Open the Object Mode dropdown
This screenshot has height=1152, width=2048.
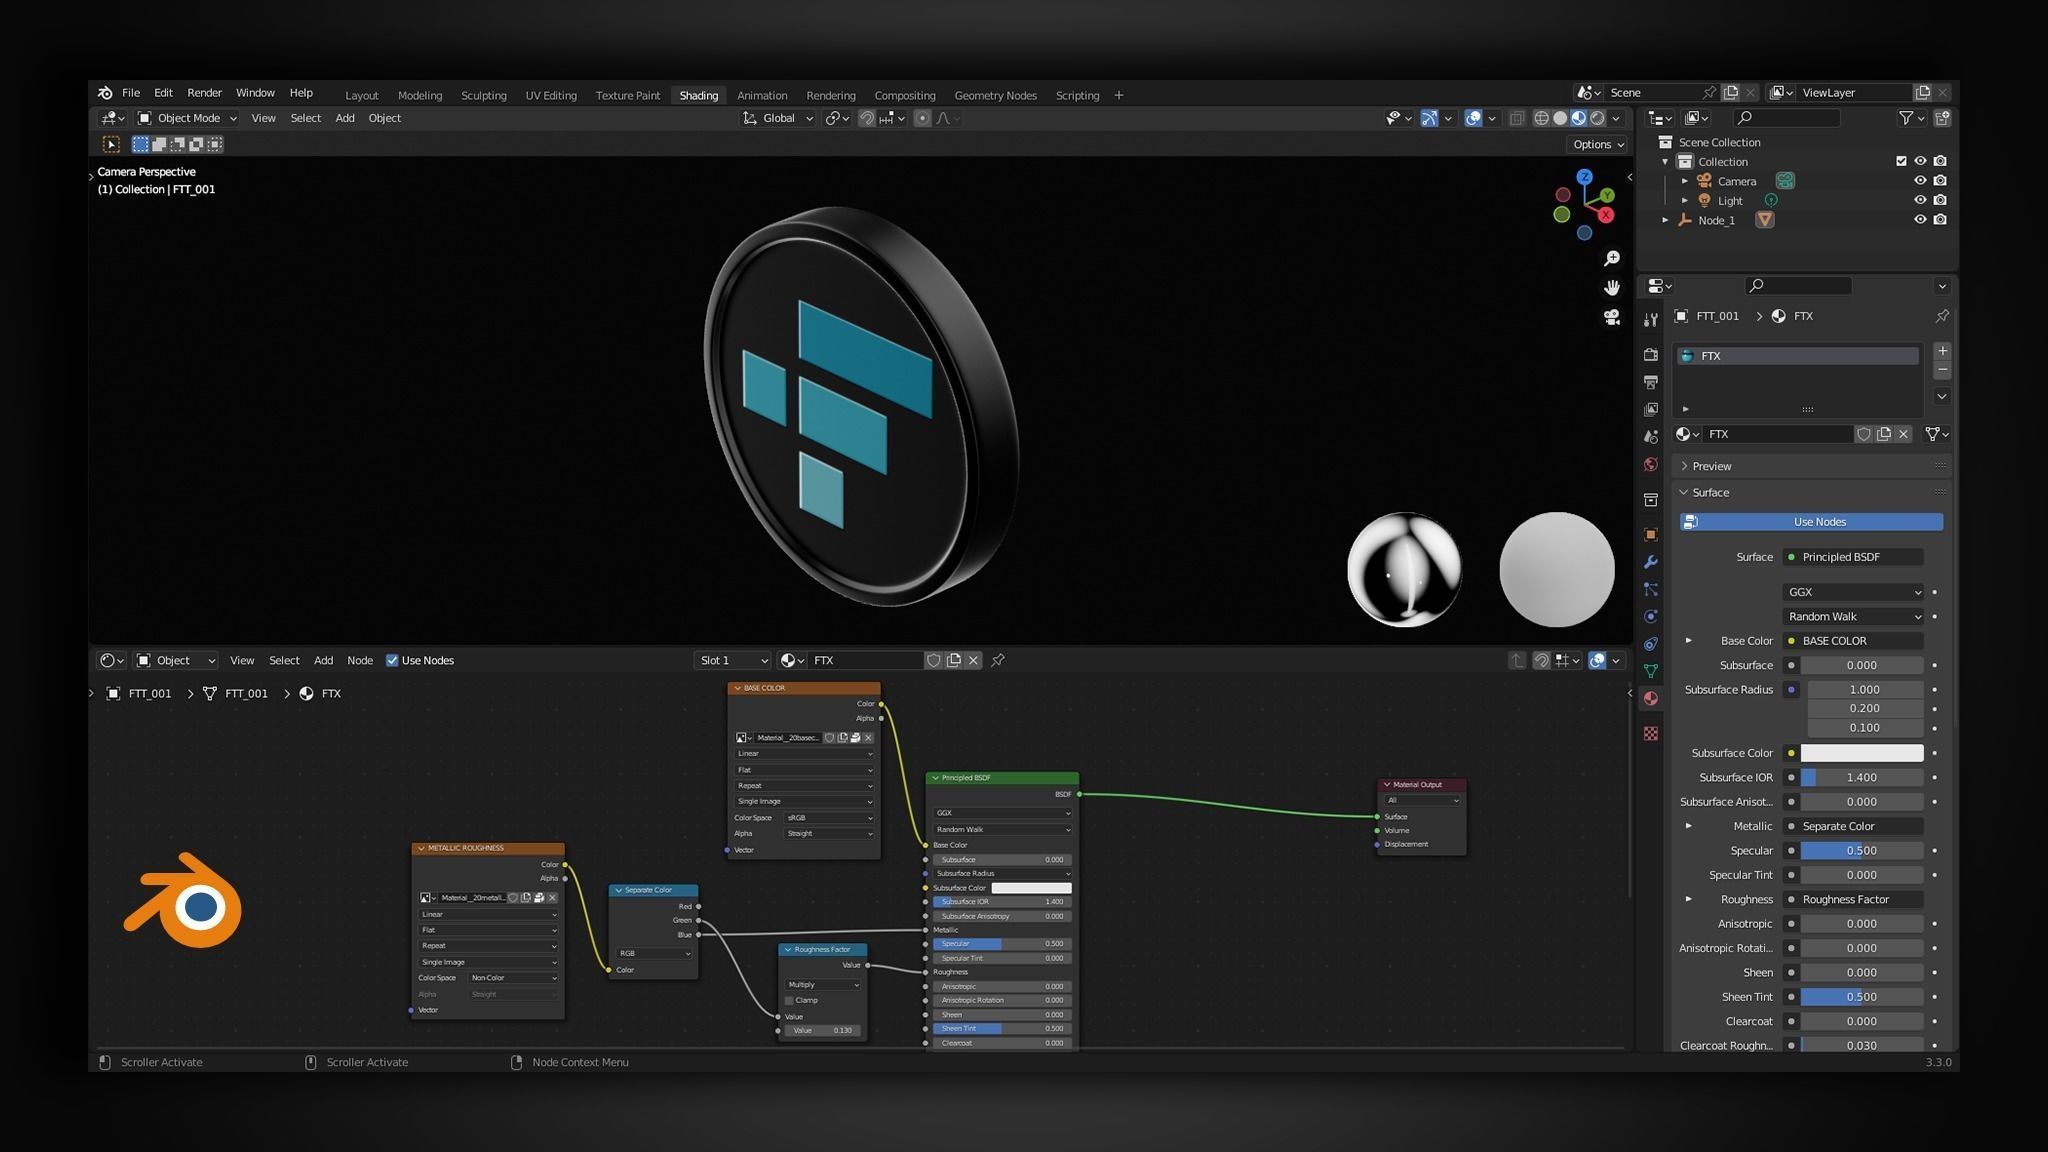187,118
